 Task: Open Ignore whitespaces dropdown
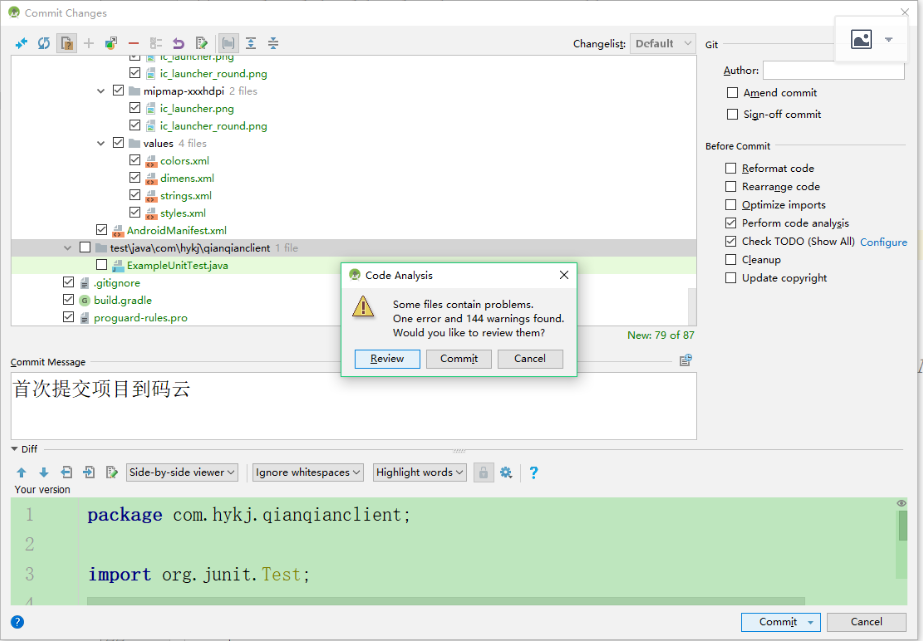click(308, 472)
